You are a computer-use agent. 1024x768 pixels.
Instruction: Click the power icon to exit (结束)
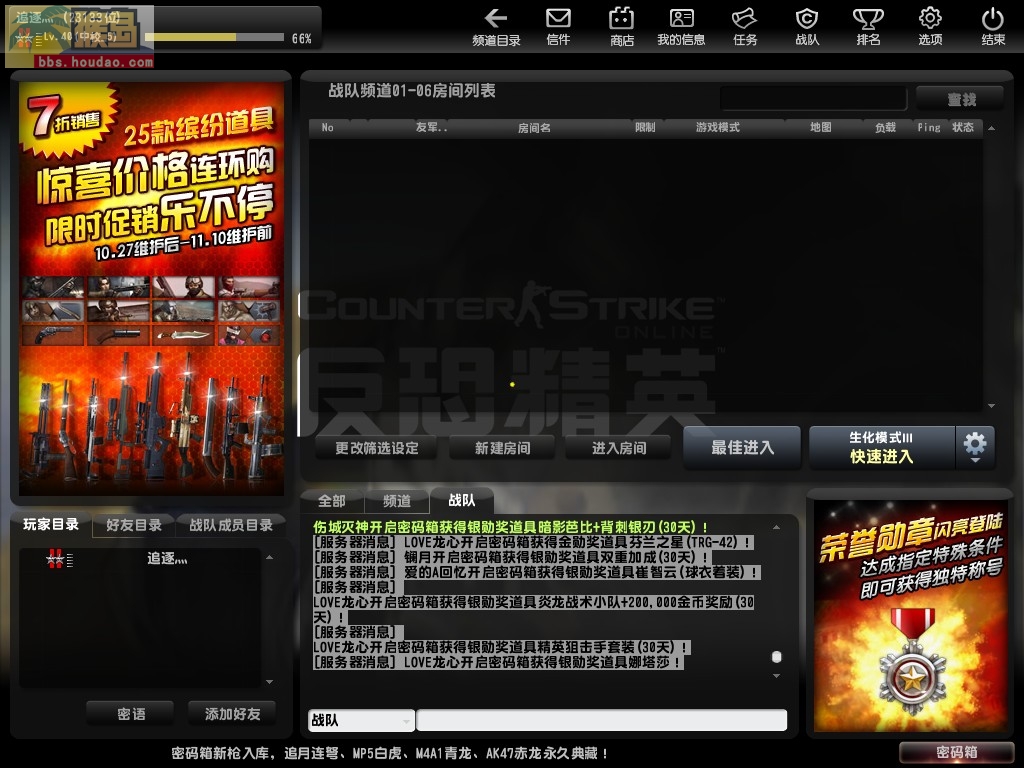(993, 27)
